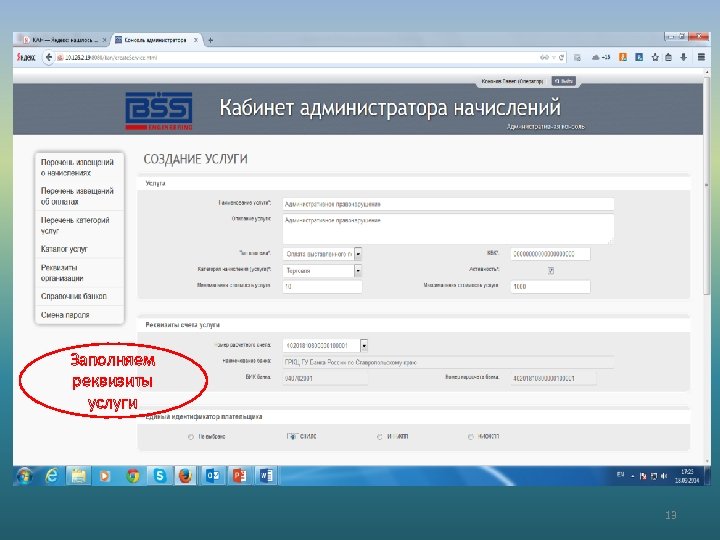Open Skype from the taskbar
720x540 pixels.
160,476
